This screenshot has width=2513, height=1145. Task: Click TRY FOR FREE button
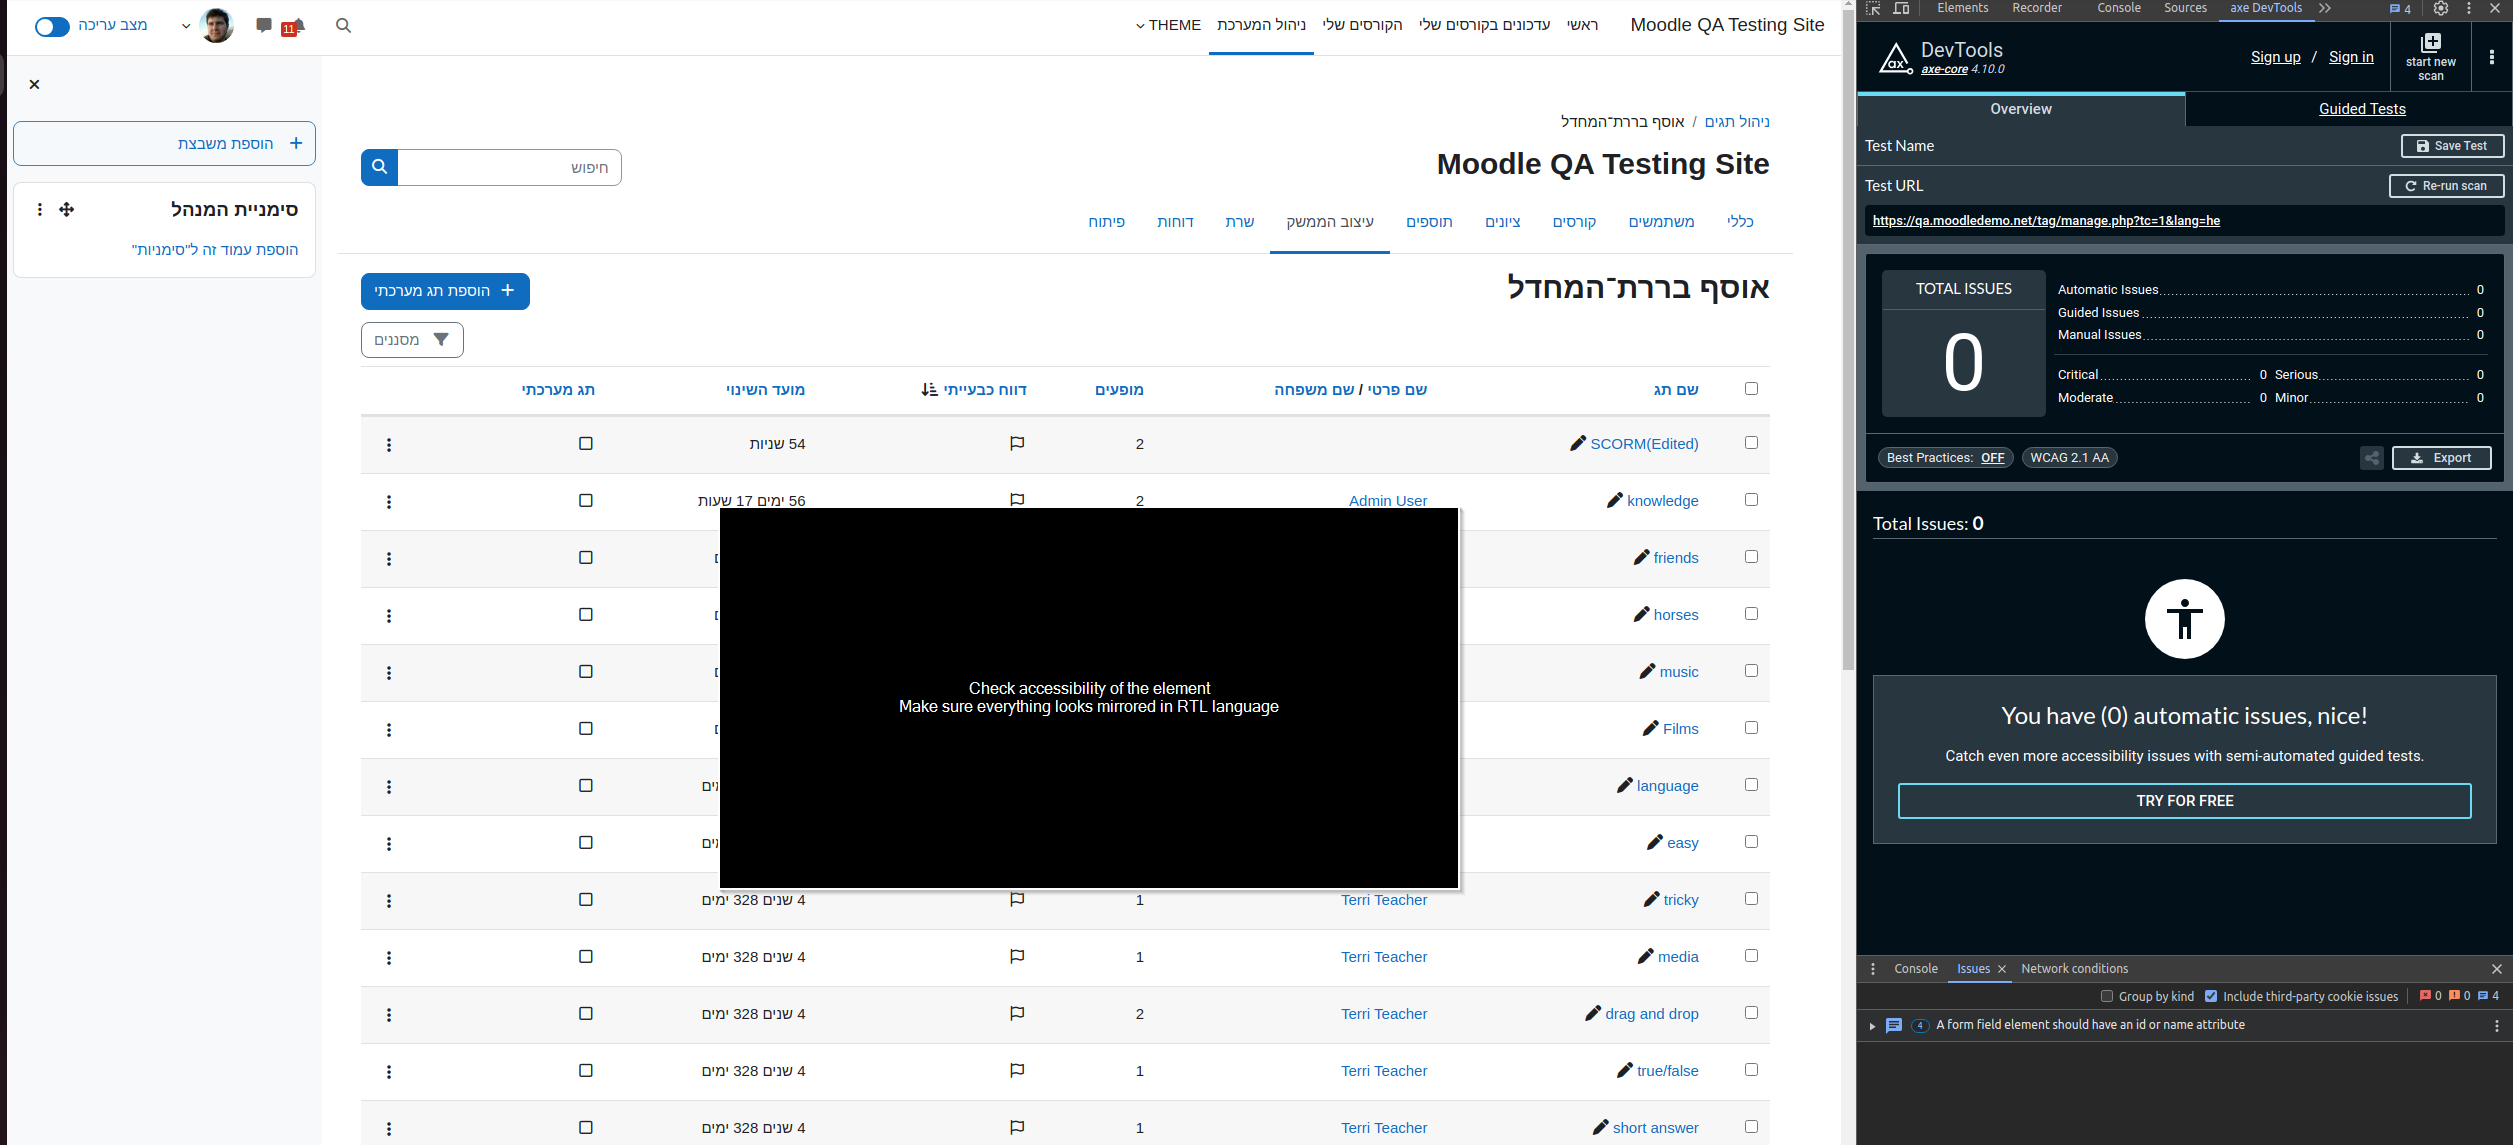[2184, 801]
